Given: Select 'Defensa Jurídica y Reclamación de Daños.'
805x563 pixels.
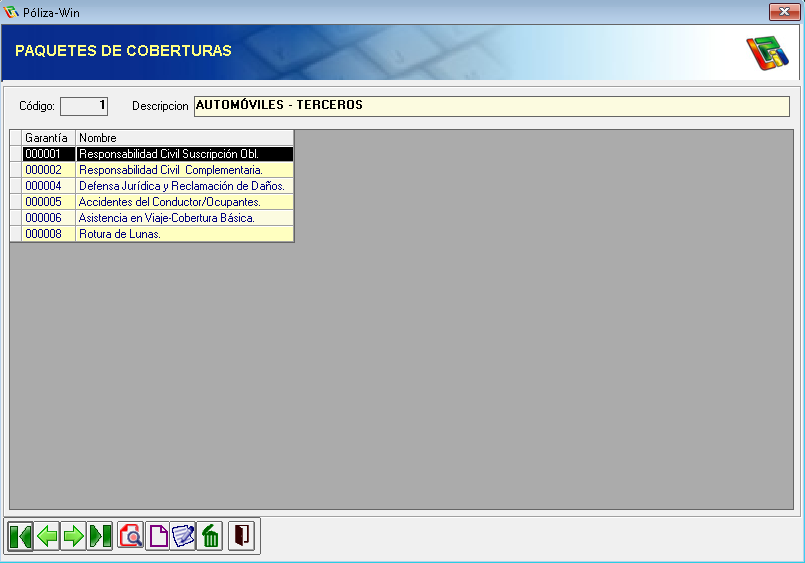Looking at the screenshot, I should pos(185,186).
